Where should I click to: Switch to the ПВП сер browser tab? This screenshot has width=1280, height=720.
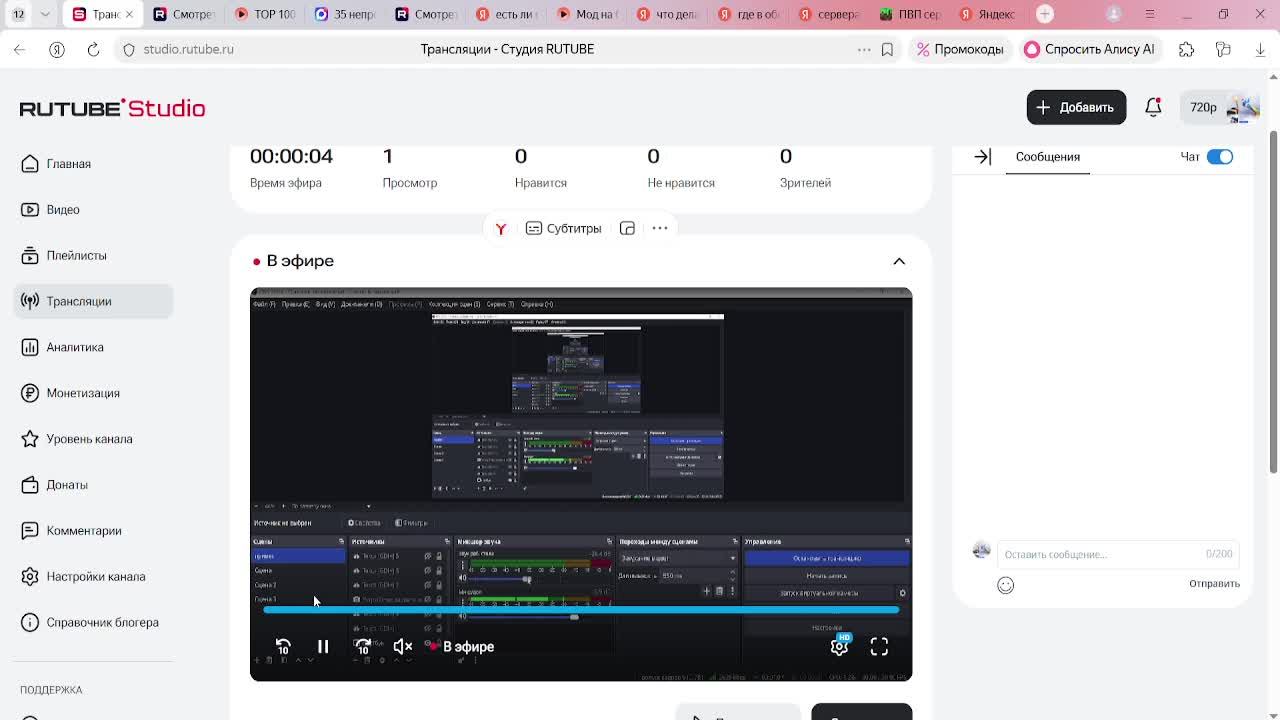tap(909, 14)
